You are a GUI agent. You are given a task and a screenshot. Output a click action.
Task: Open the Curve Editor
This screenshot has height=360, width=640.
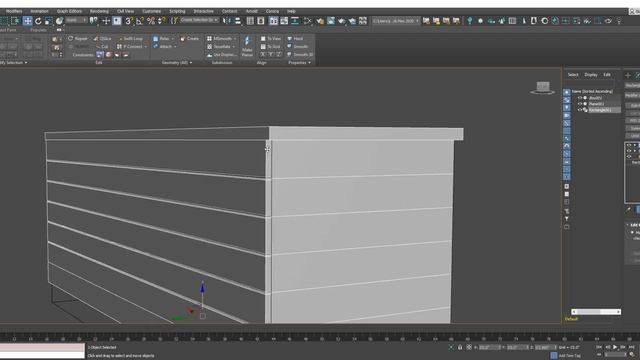(284, 21)
